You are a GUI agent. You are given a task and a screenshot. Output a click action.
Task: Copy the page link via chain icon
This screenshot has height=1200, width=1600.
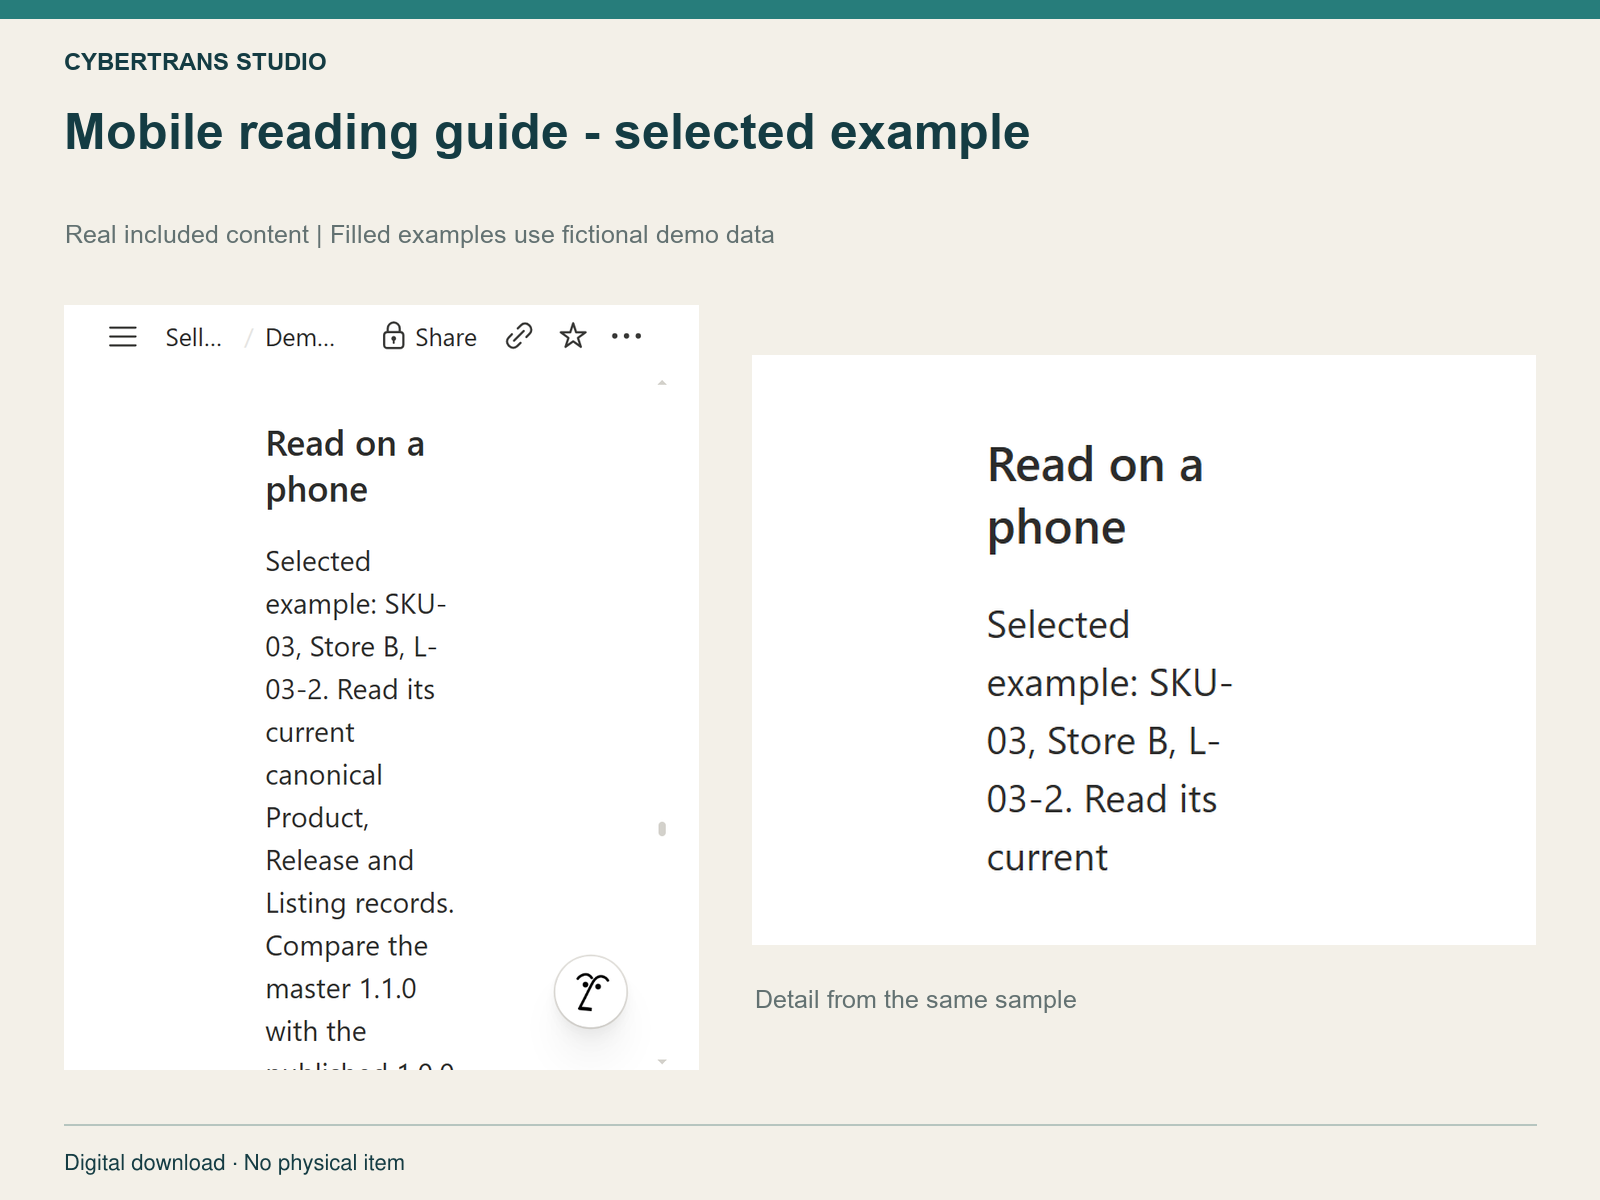[519, 336]
